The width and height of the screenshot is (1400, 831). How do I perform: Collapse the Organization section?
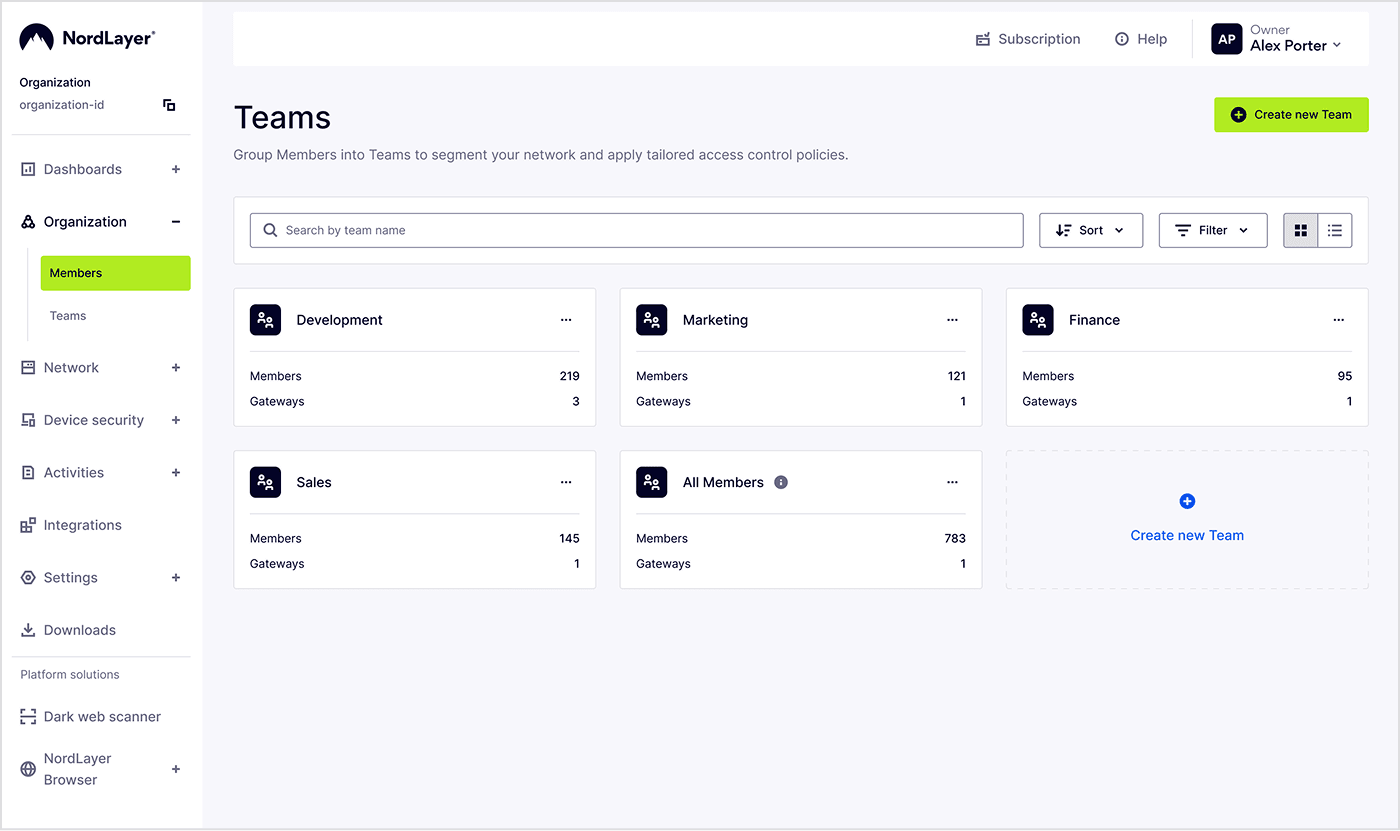pyautogui.click(x=176, y=222)
